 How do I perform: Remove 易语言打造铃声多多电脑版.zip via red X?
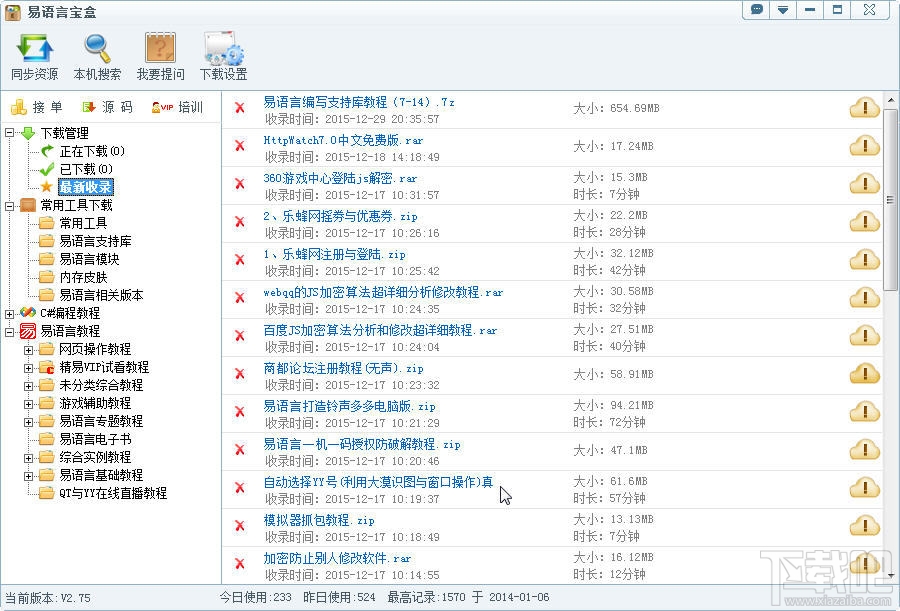coord(240,412)
